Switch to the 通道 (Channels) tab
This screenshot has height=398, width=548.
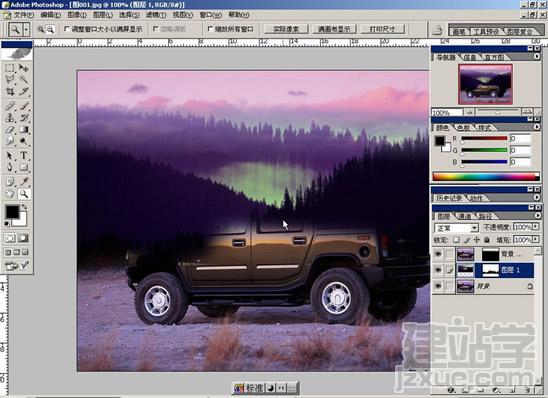(464, 216)
